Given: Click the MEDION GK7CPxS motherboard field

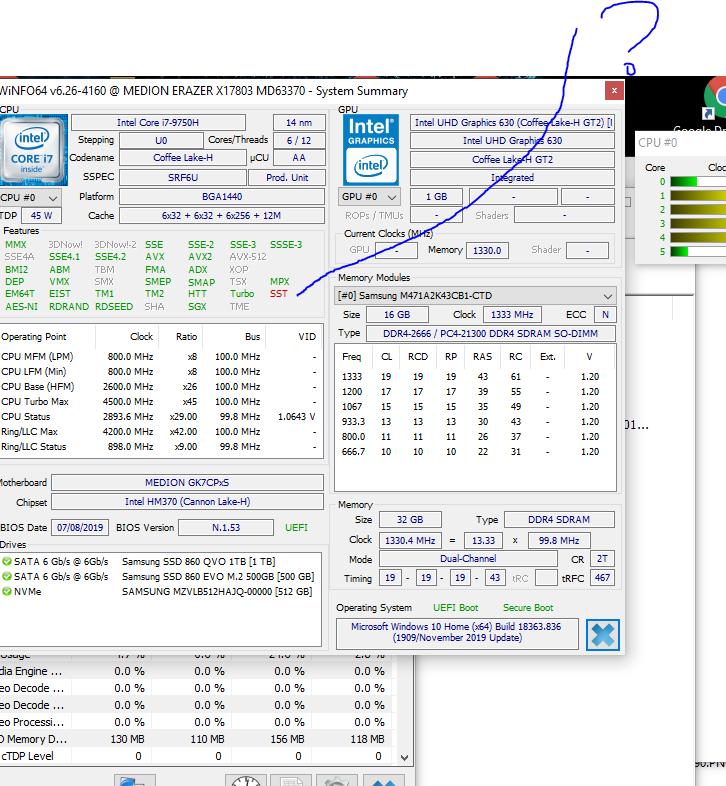Looking at the screenshot, I should (186, 482).
